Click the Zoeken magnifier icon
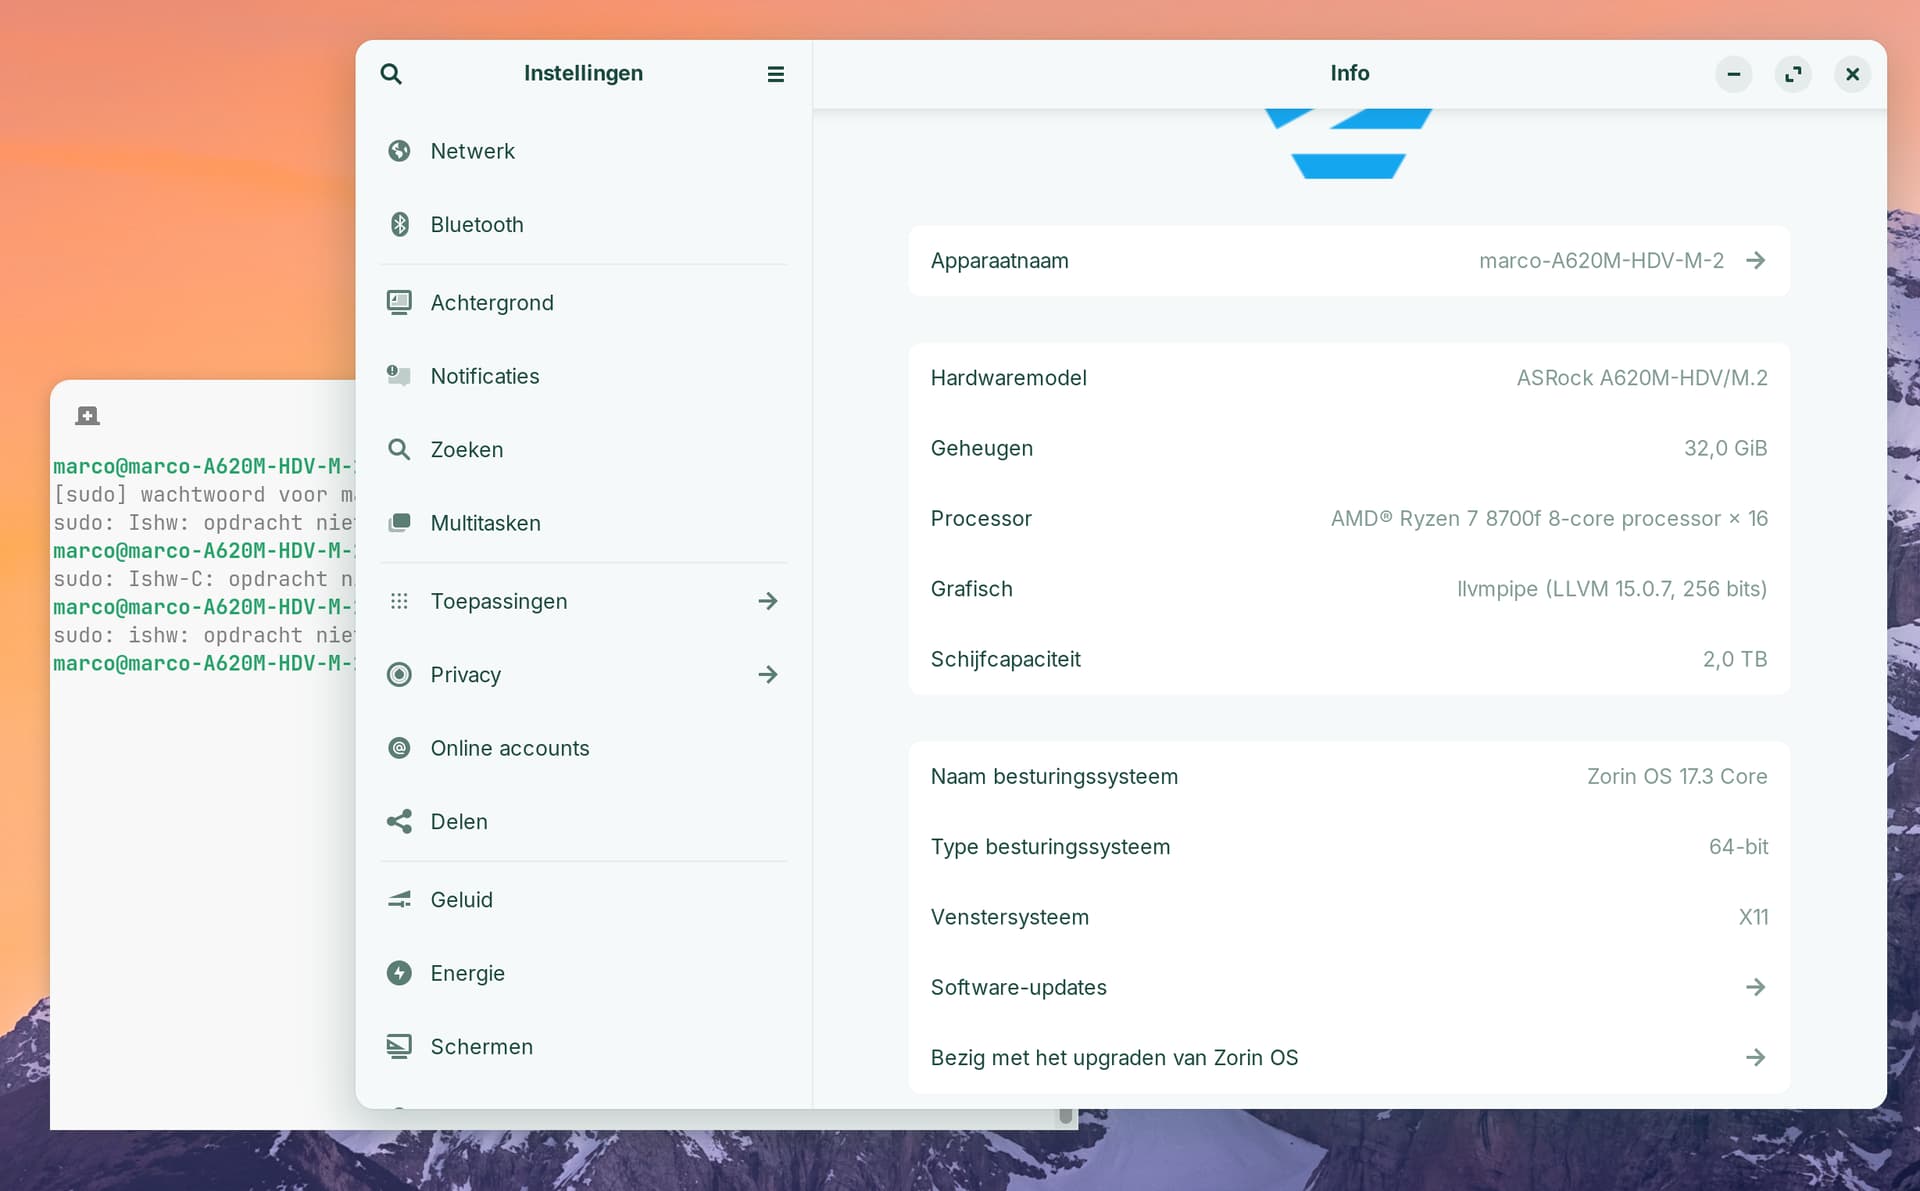This screenshot has height=1191, width=1920. pos(399,449)
